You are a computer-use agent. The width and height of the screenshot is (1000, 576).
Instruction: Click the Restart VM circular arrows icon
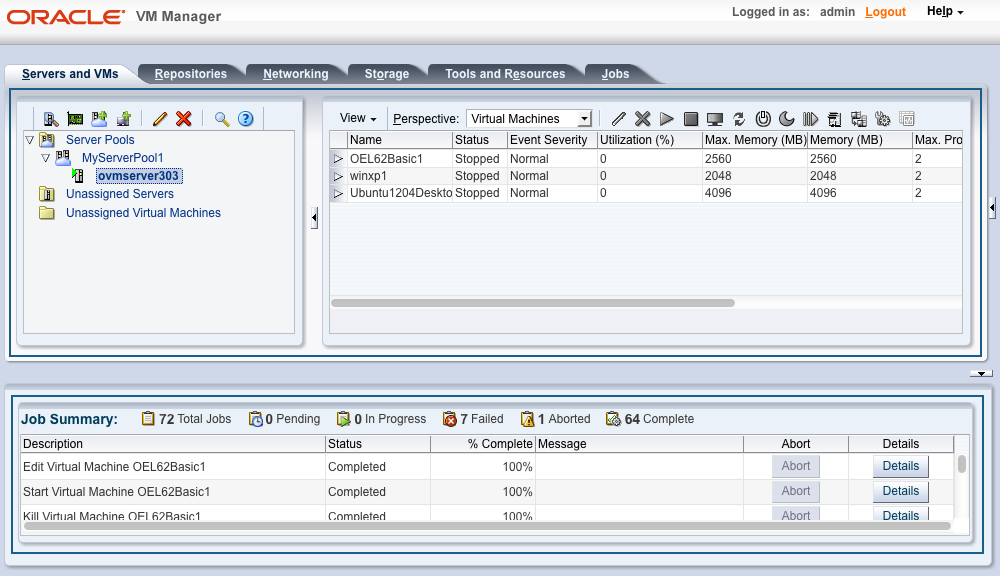(x=739, y=119)
